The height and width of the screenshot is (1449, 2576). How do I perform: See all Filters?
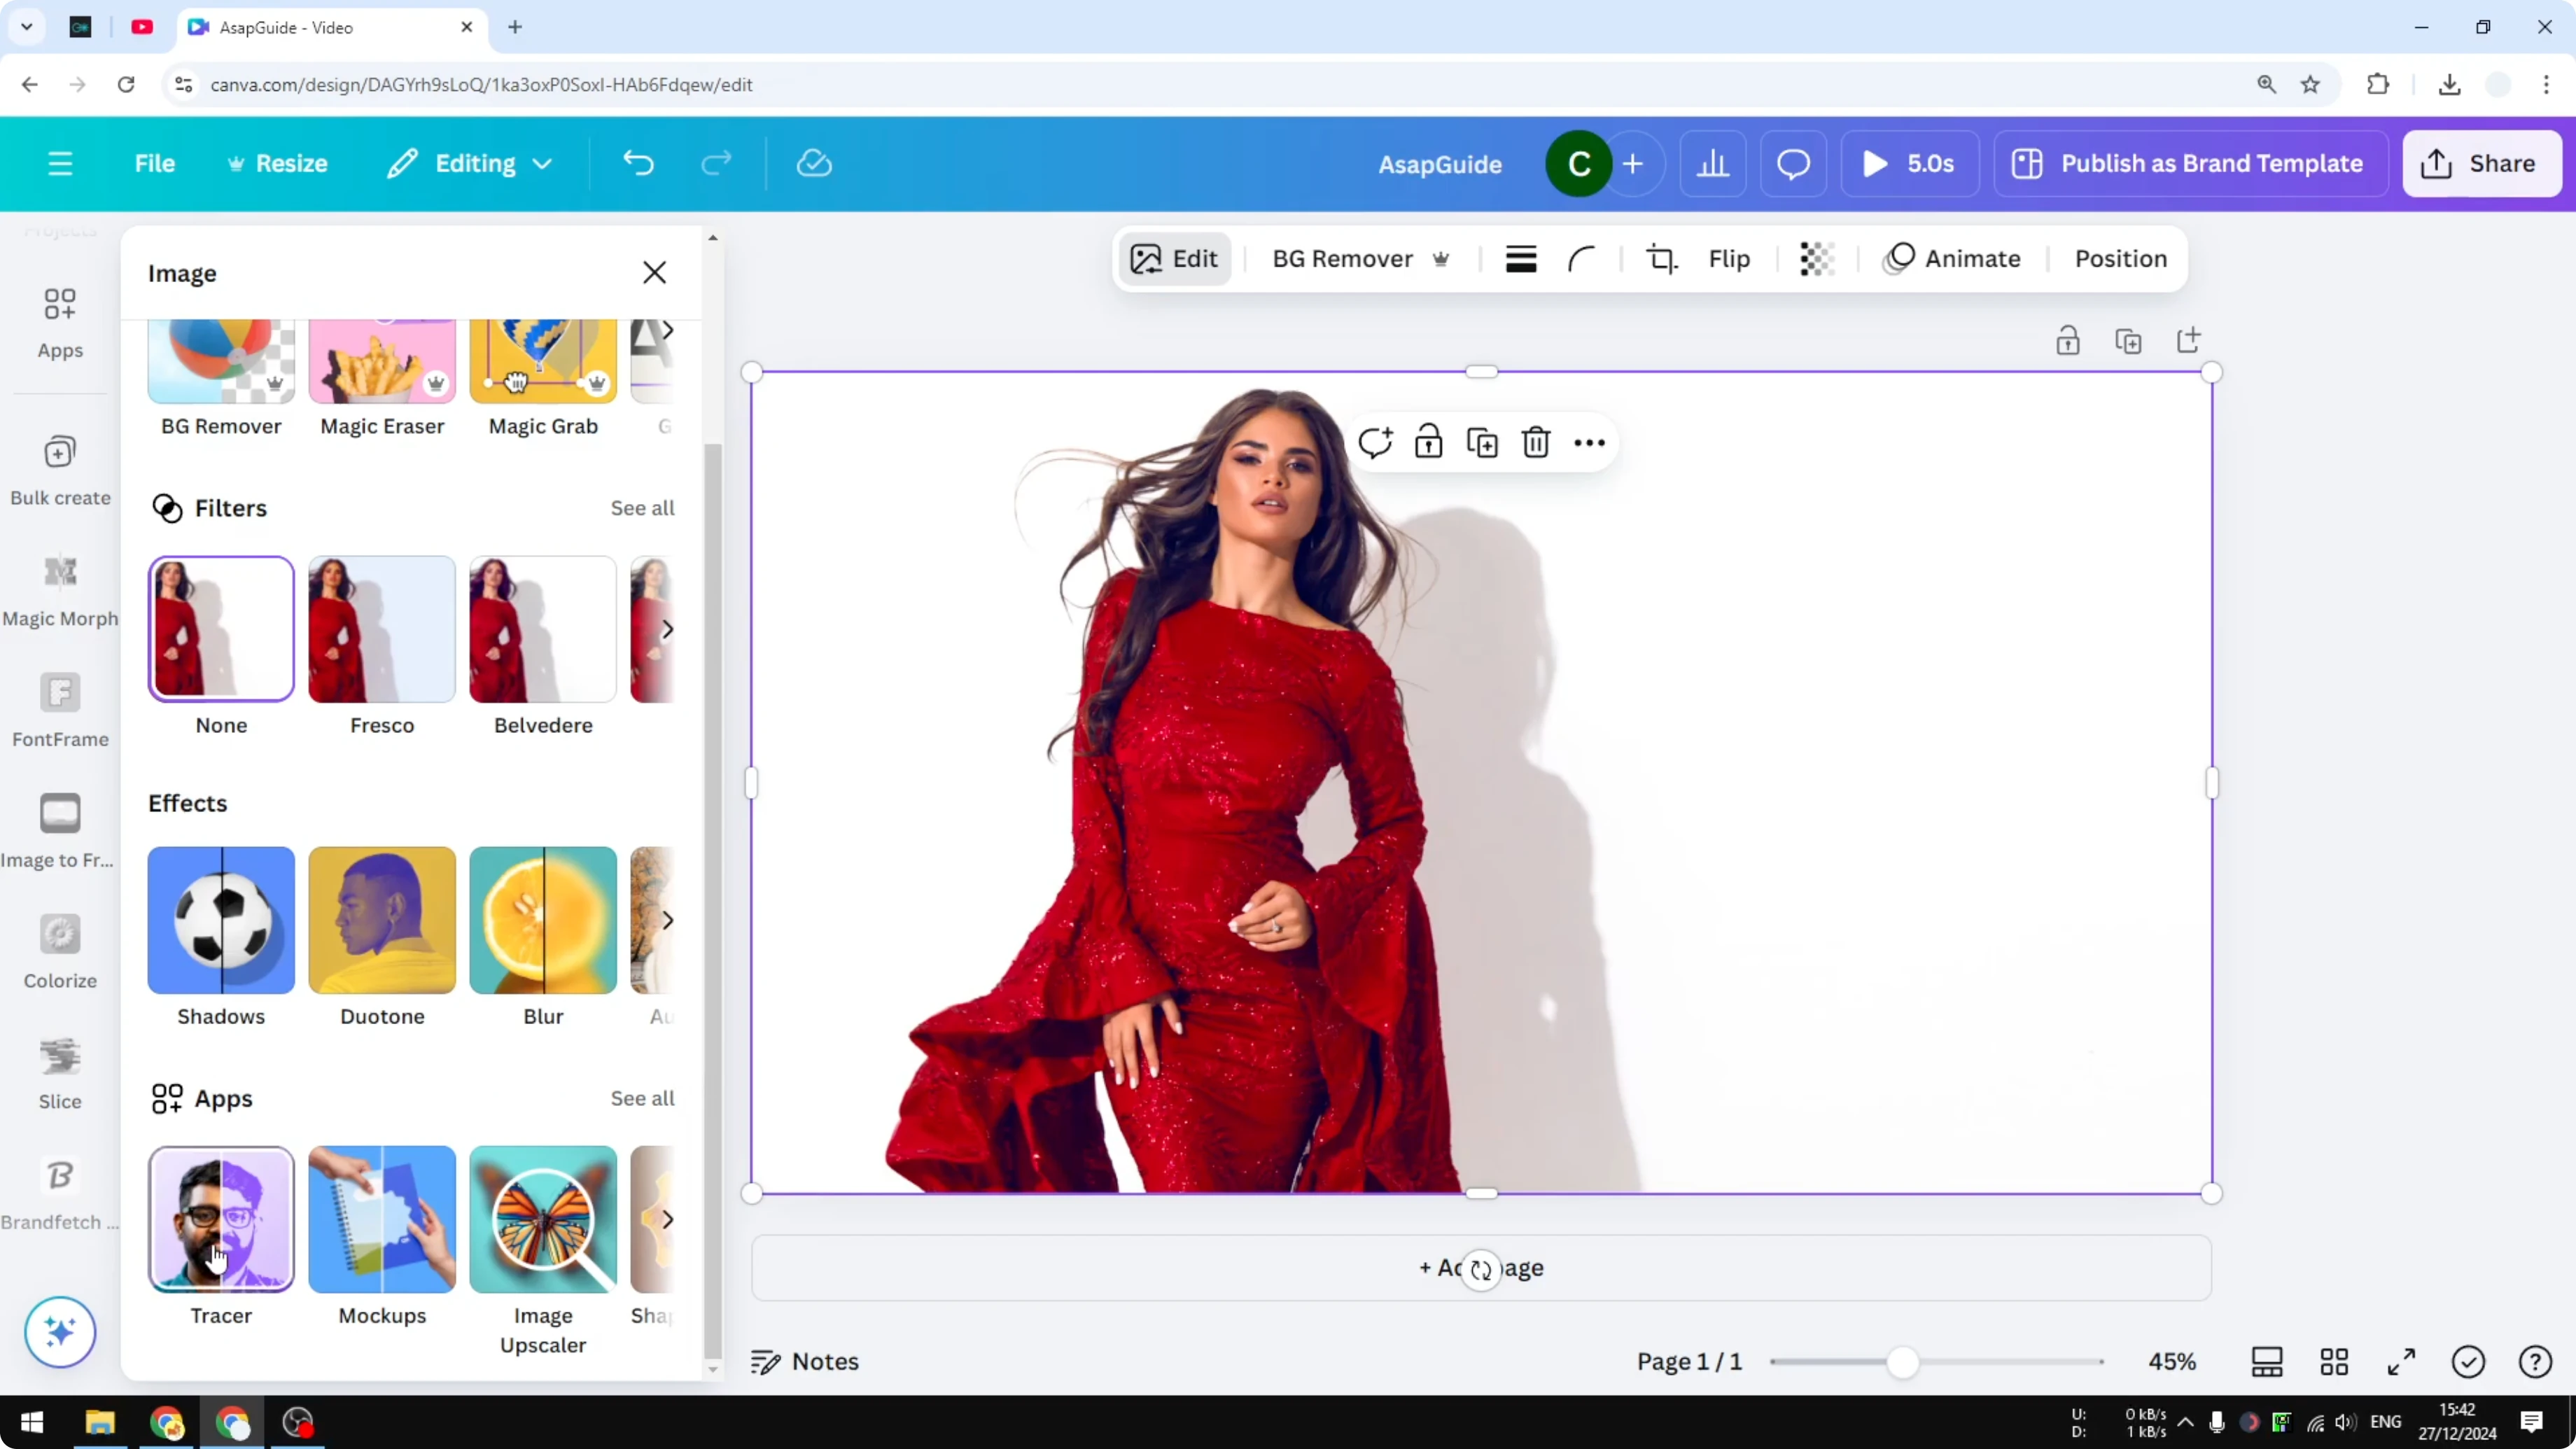[642, 507]
